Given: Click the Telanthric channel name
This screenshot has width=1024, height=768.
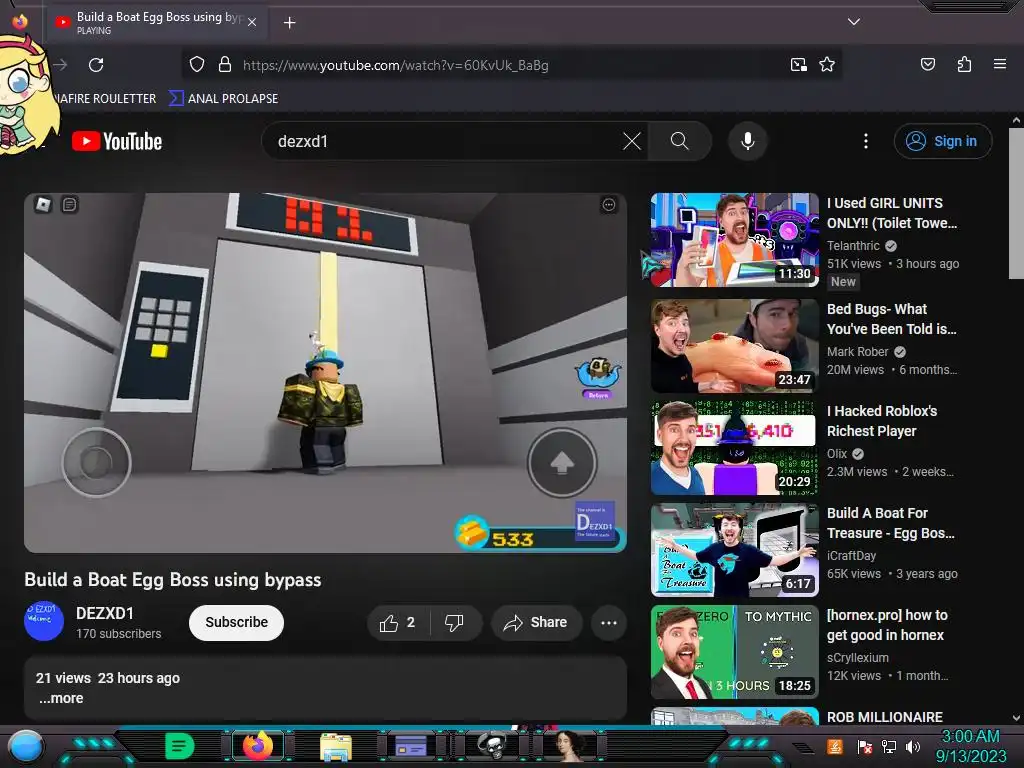Looking at the screenshot, I should point(853,246).
